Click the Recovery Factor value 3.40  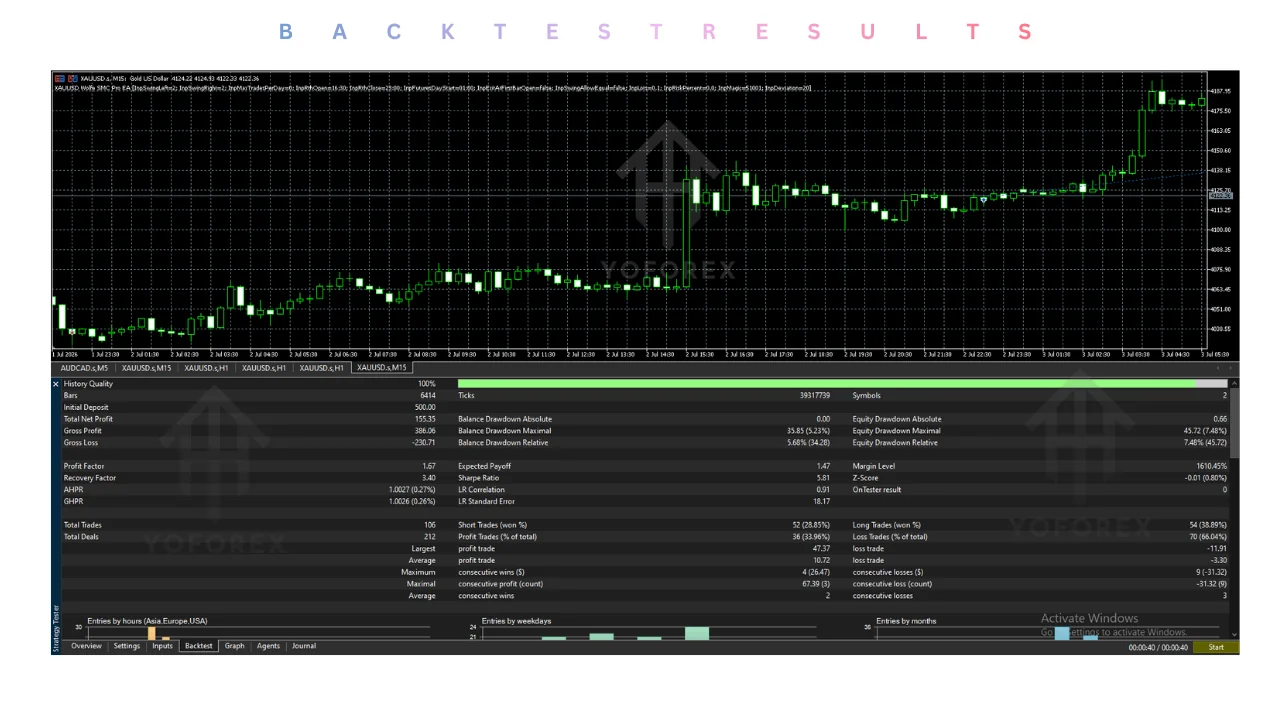(x=429, y=478)
